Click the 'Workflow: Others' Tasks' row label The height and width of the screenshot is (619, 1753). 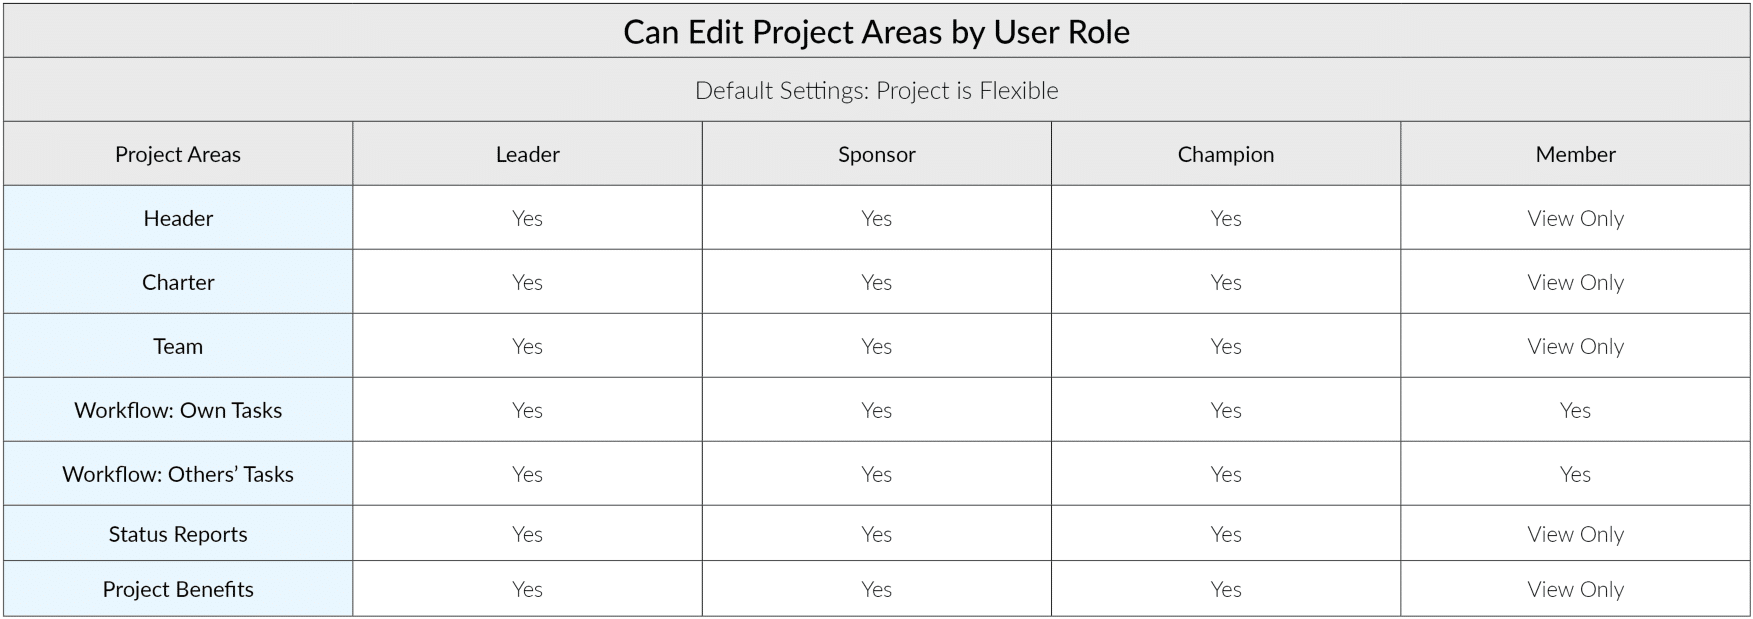[x=178, y=475]
